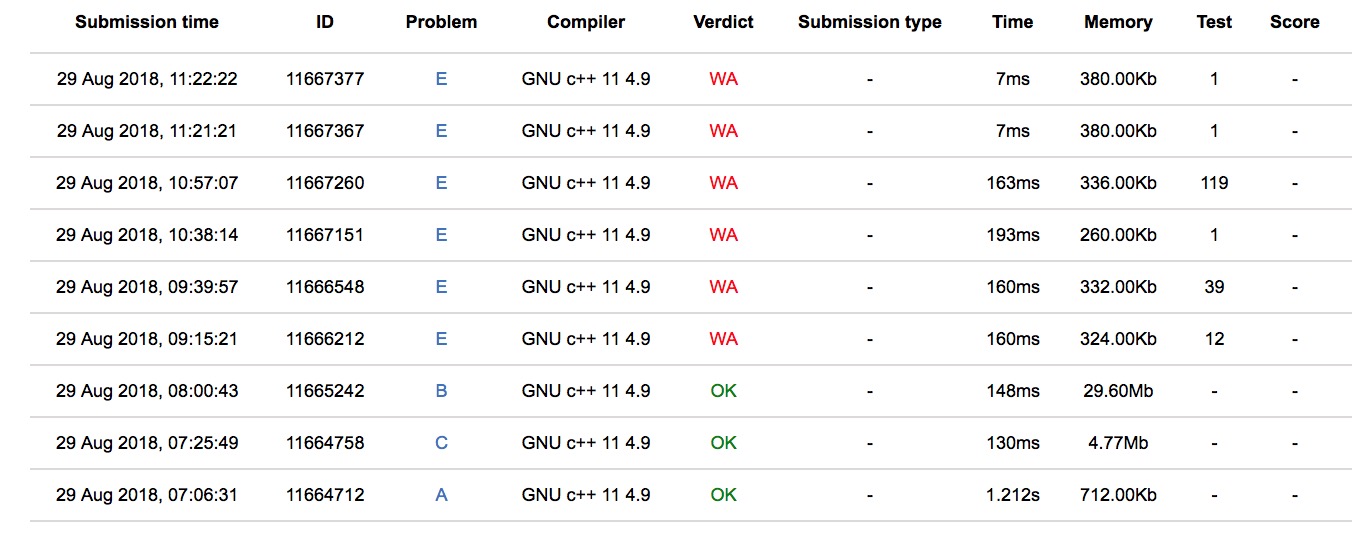The image size is (1352, 534).
Task: Open problem A link
Action: click(x=441, y=495)
